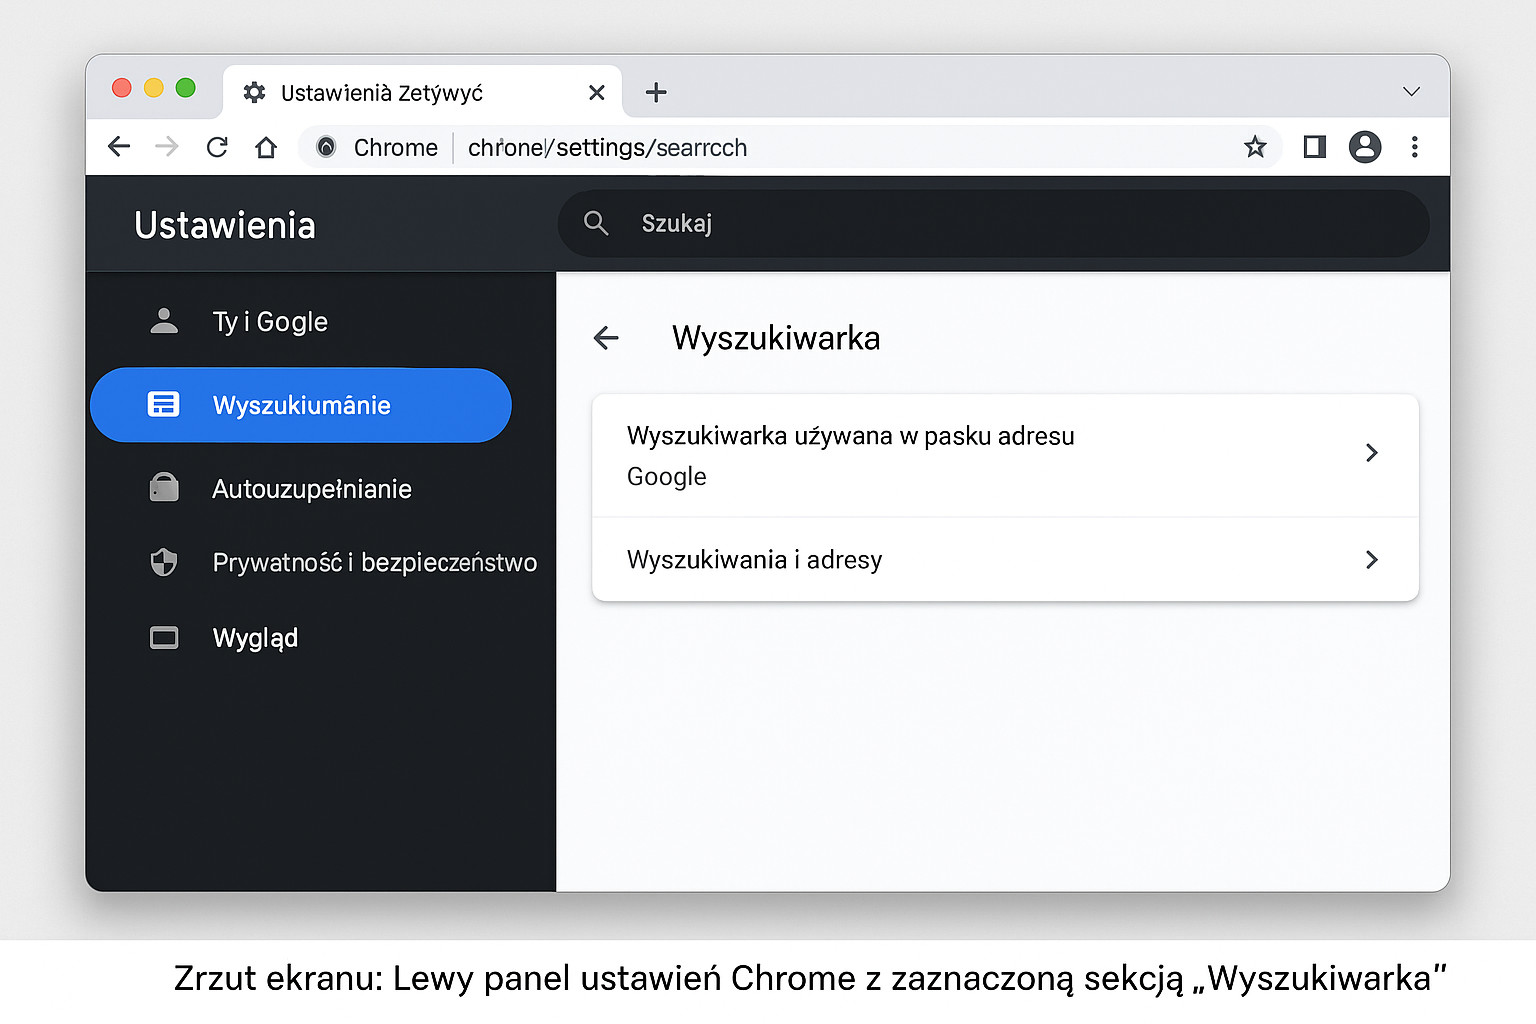Open the side panel icon
Screen dimensions: 1536x1024
point(1314,147)
